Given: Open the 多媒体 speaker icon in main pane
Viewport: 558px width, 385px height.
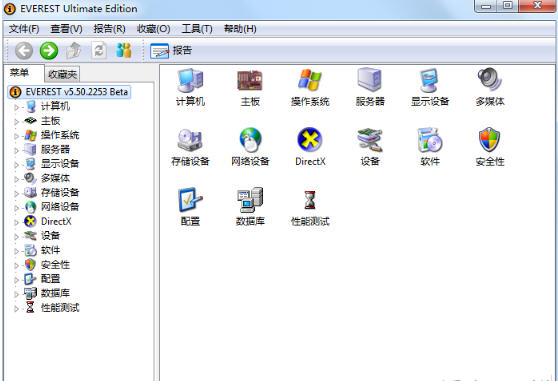Looking at the screenshot, I should coord(490,80).
